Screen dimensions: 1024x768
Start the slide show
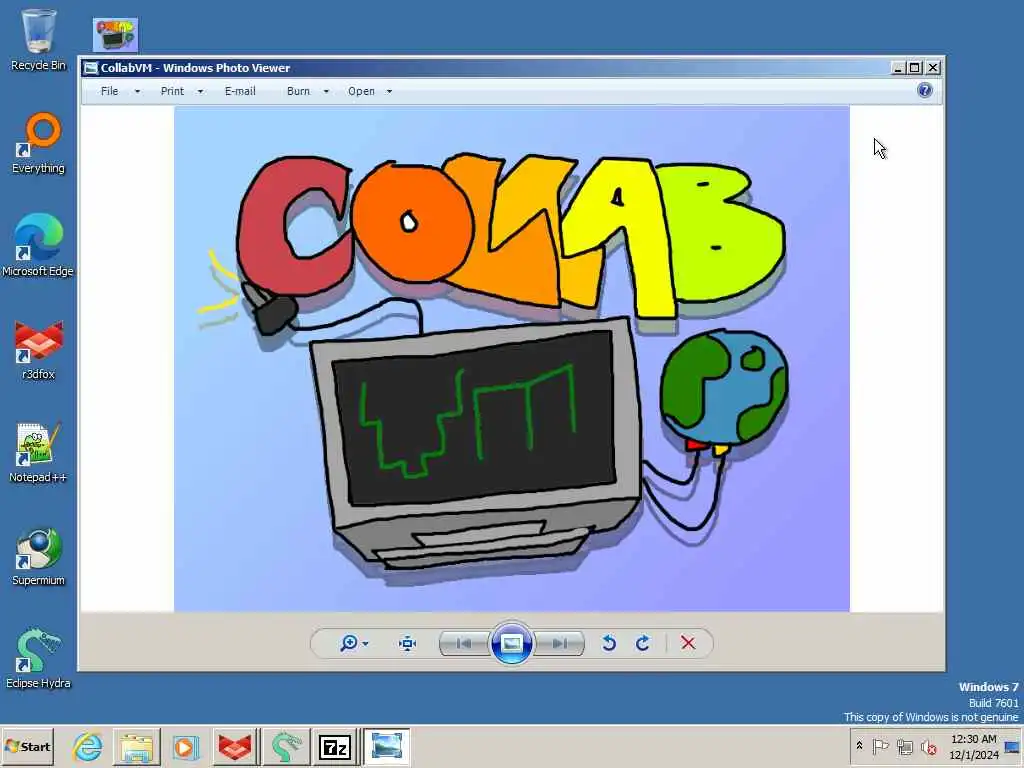pyautogui.click(x=511, y=643)
